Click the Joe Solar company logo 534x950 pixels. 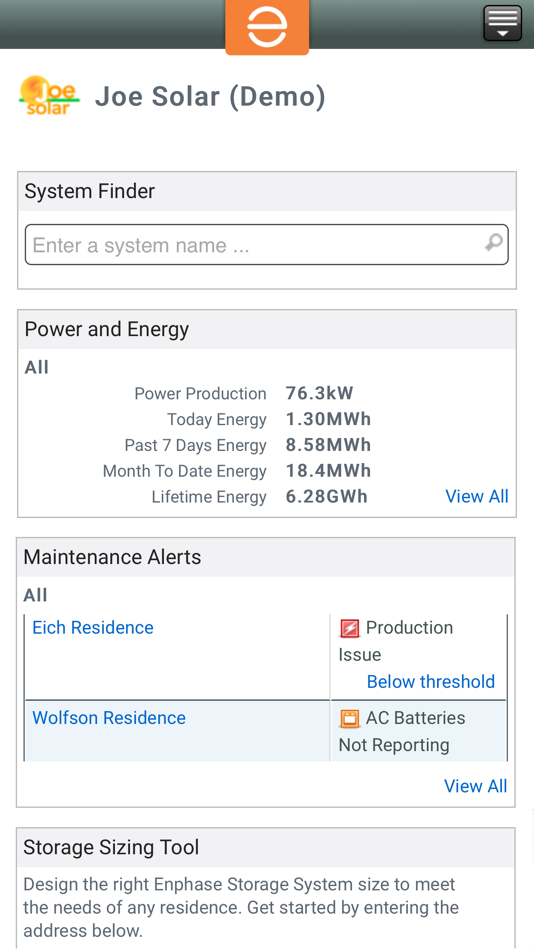[50, 96]
